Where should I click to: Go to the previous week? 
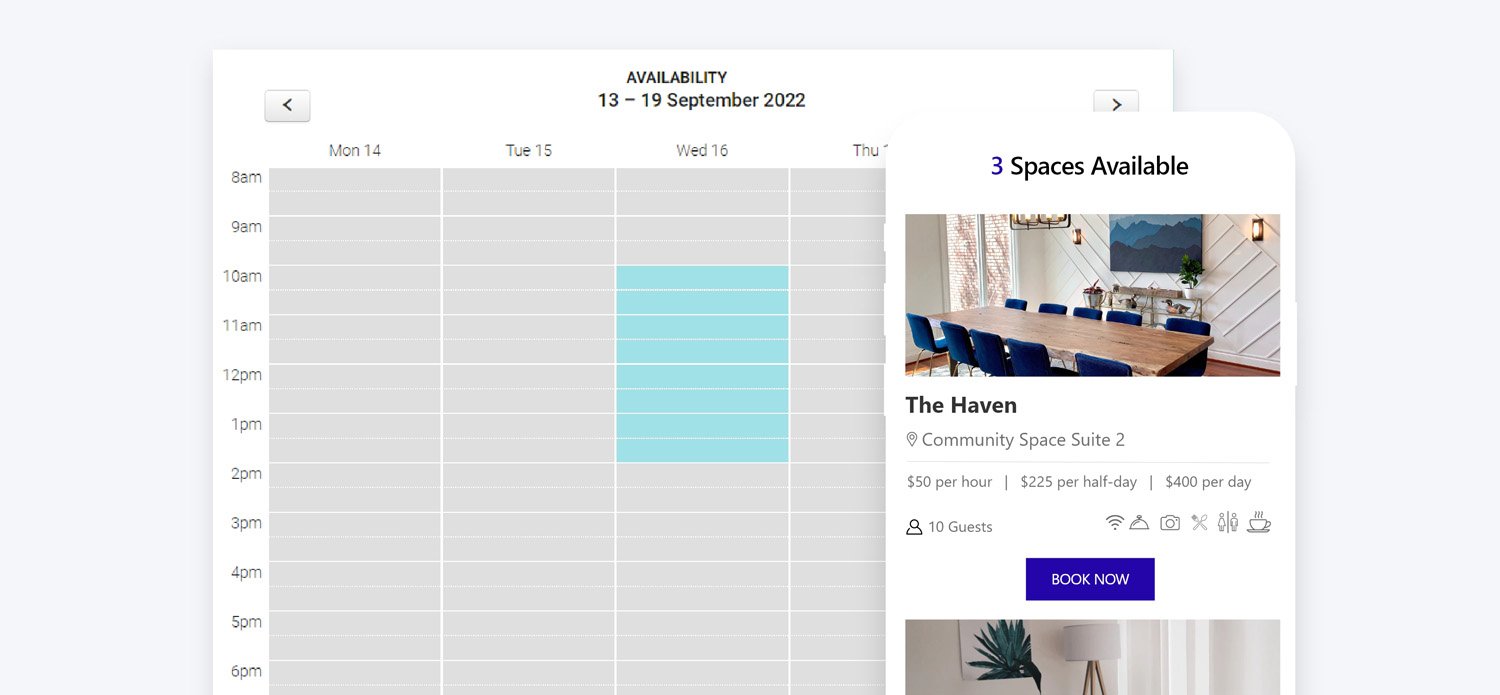[x=287, y=105]
